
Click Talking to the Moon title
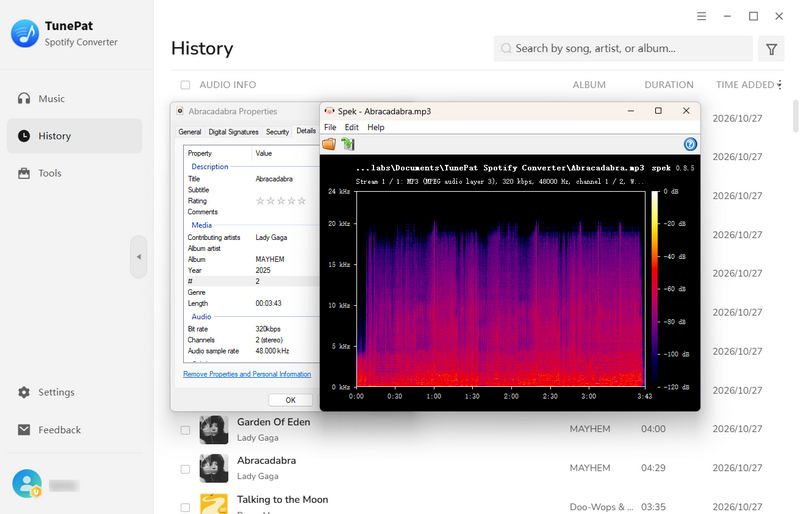point(283,499)
